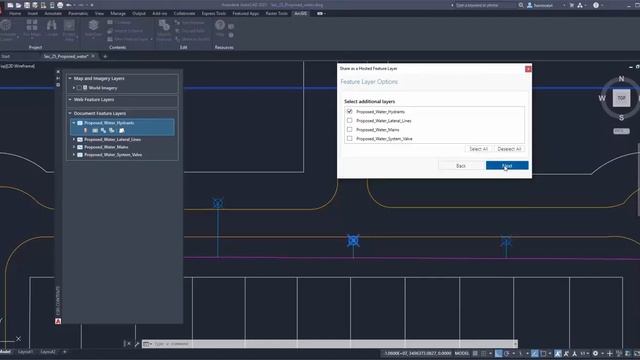Select the Proposed_Water_Mains layer in the panel
Viewport: 640px width, 360px height.
coord(106,147)
